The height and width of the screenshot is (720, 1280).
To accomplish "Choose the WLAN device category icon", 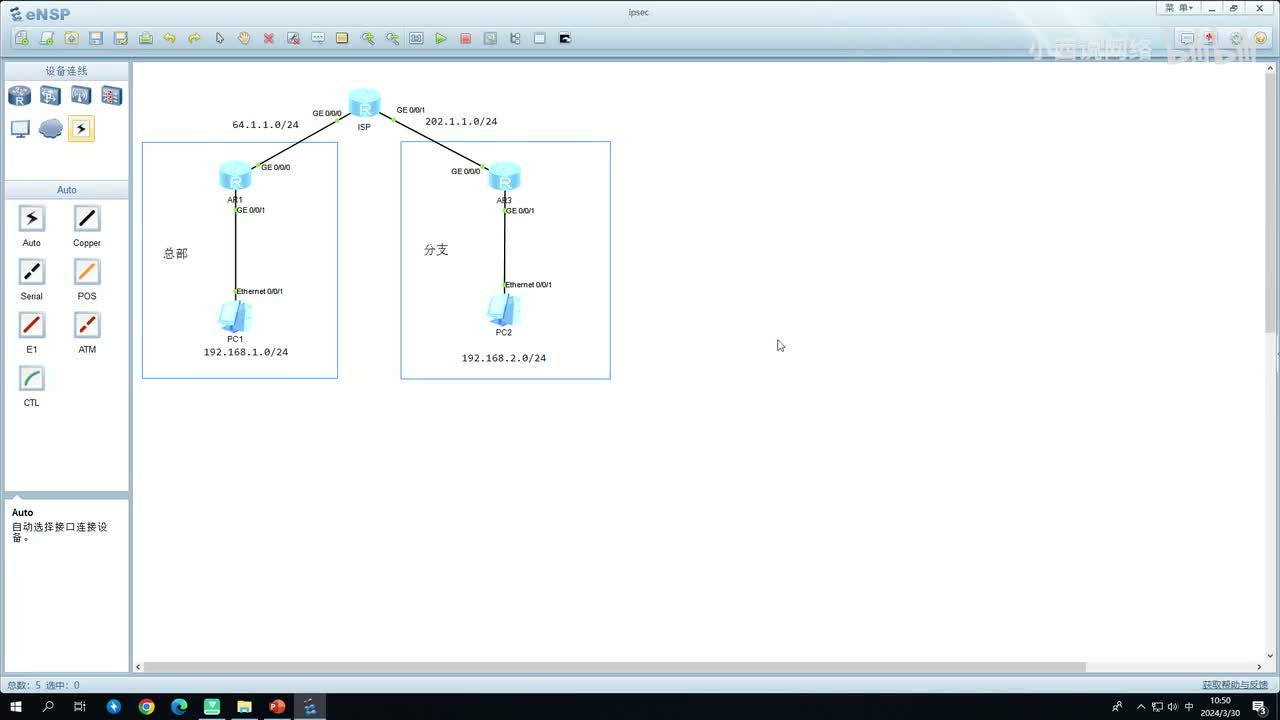I will tap(81, 96).
